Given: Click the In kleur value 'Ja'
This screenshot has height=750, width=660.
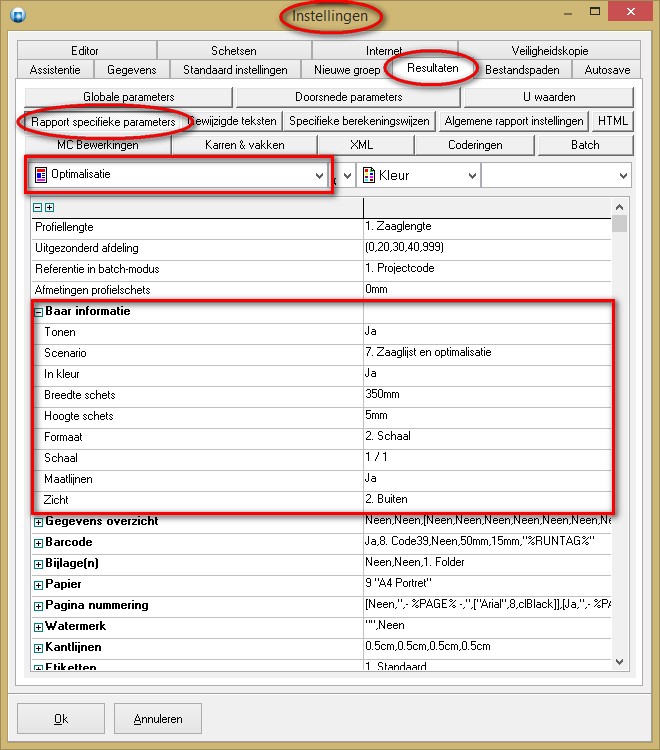Looking at the screenshot, I should pos(371,373).
